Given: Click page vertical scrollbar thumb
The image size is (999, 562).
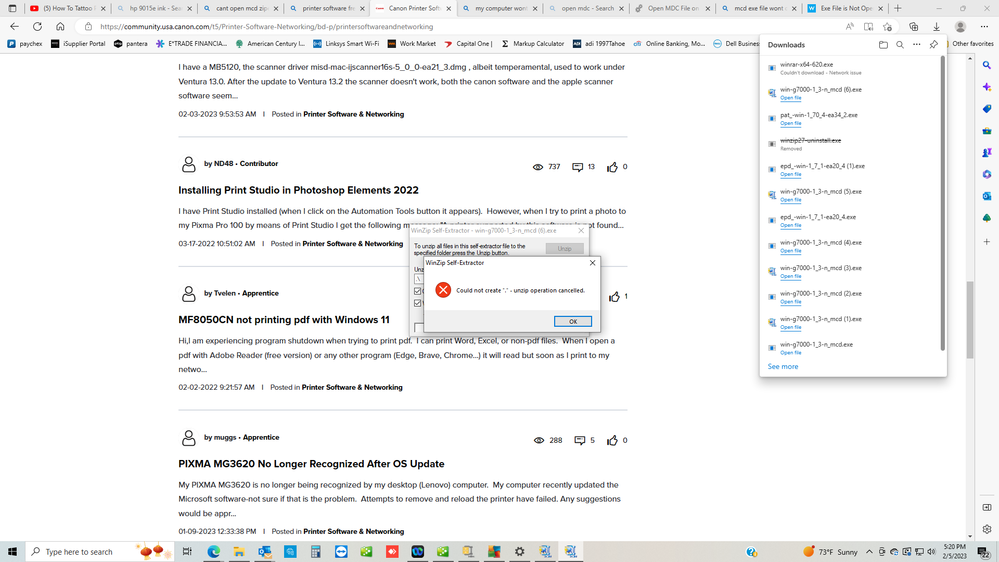Looking at the screenshot, I should pos(970,320).
